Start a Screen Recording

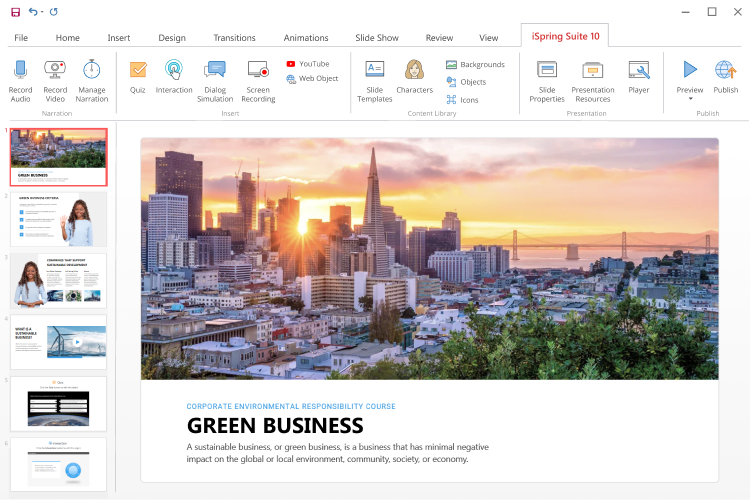258,81
